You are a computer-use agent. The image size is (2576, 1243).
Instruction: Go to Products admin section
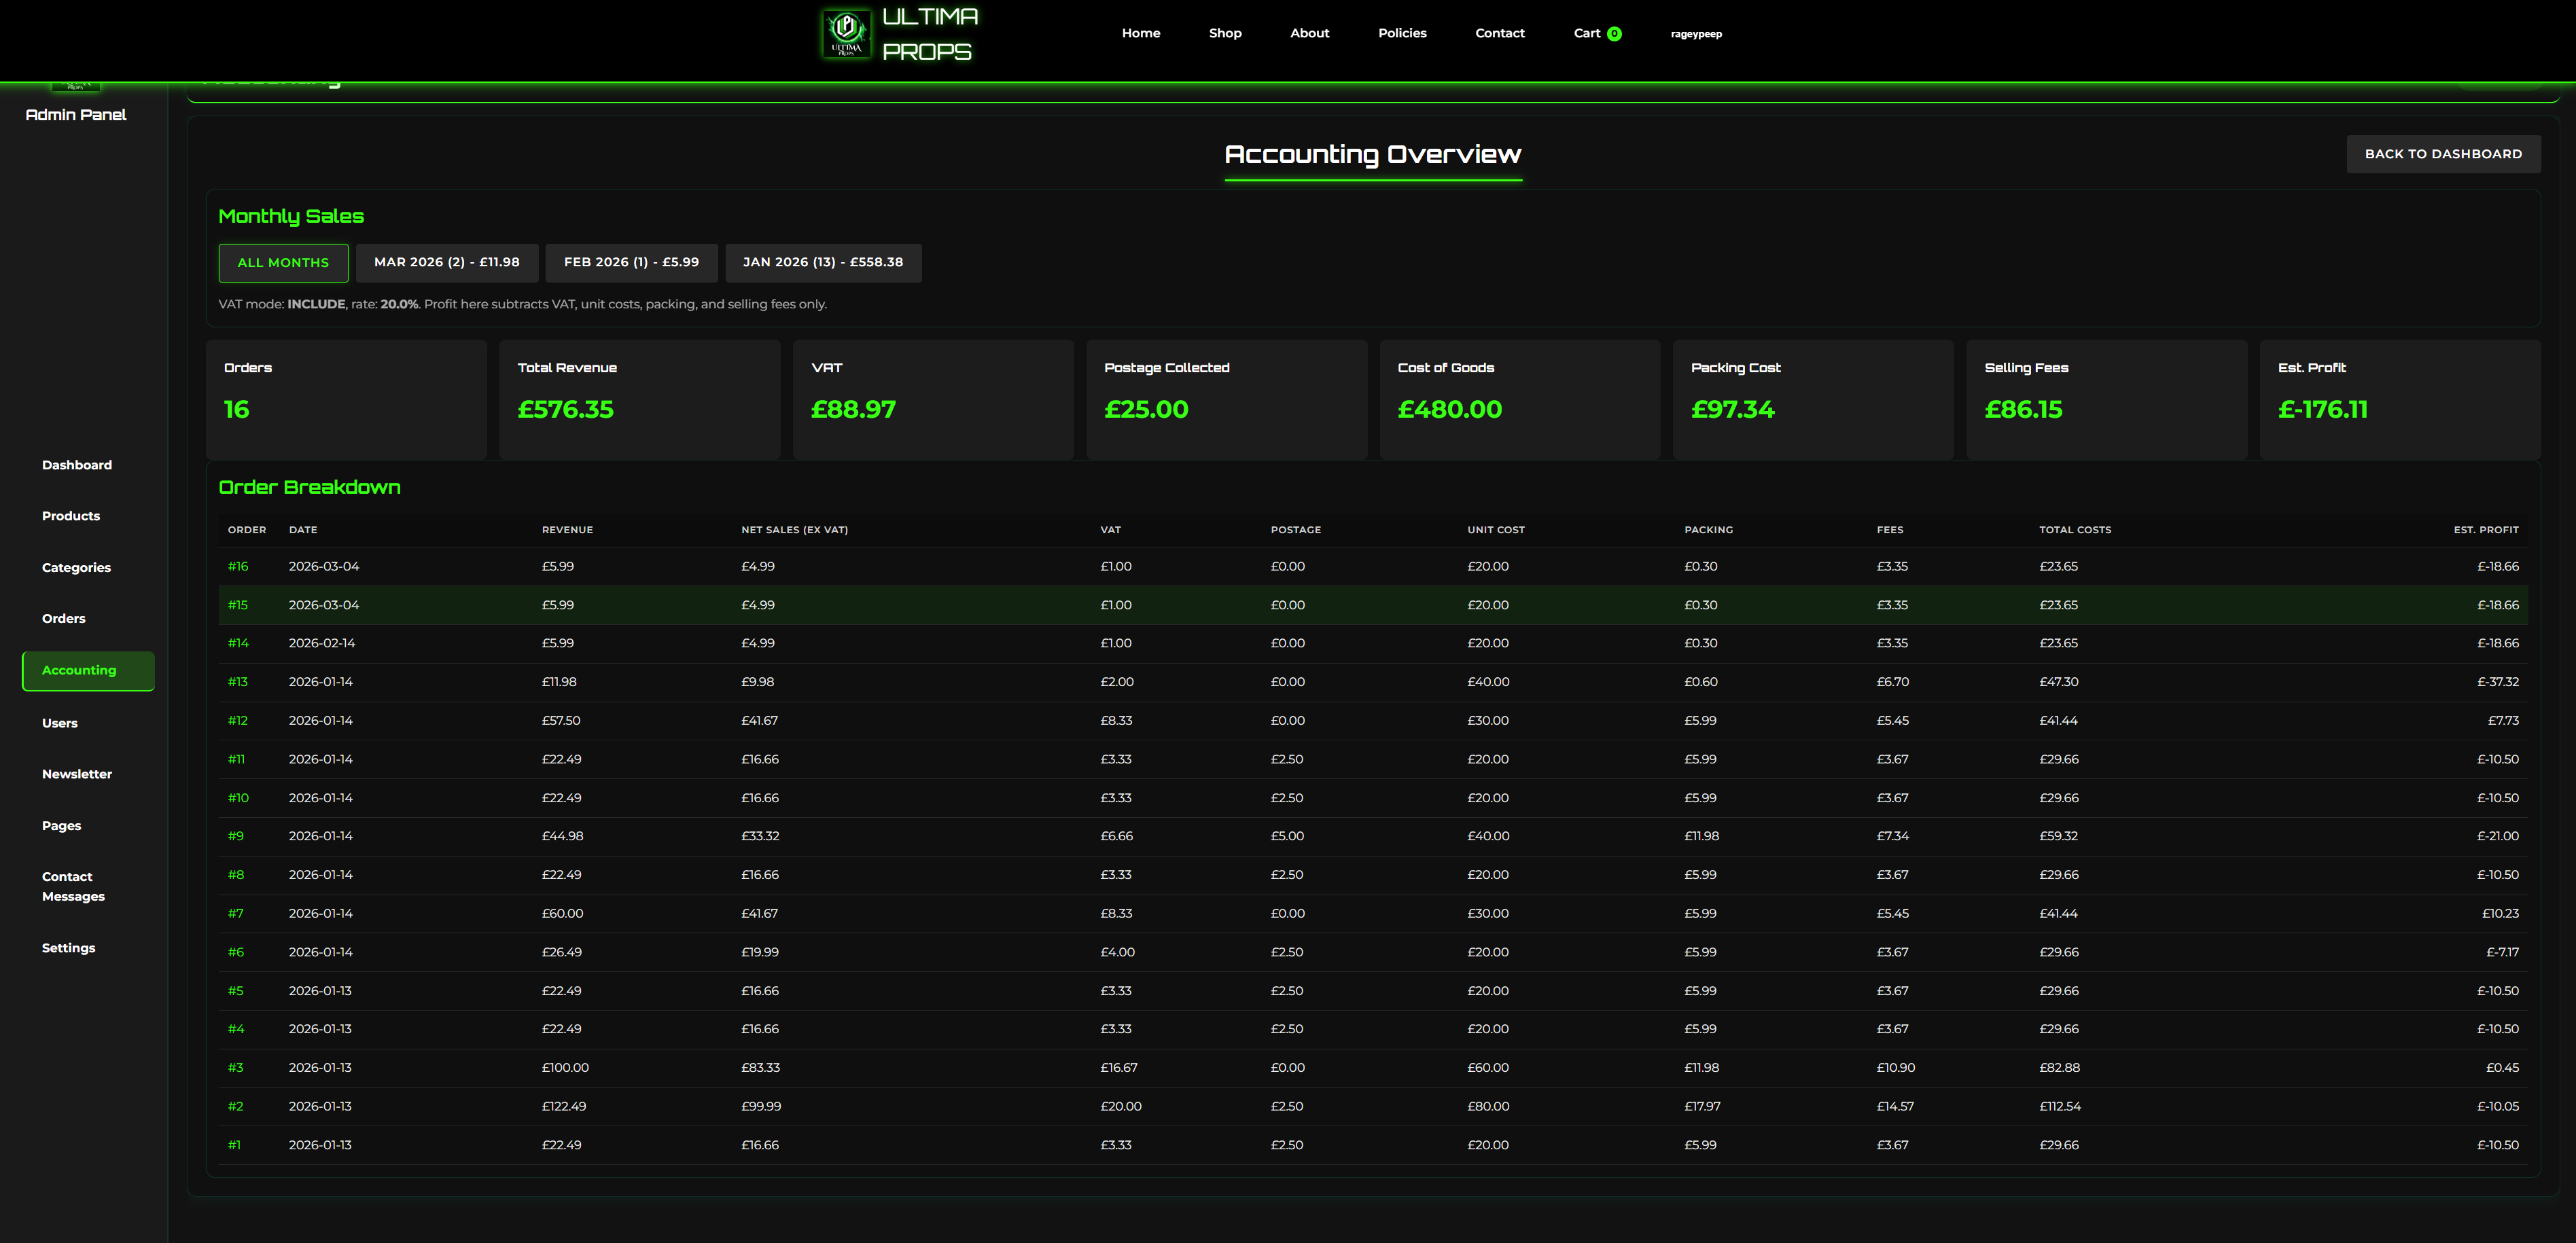[x=71, y=516]
